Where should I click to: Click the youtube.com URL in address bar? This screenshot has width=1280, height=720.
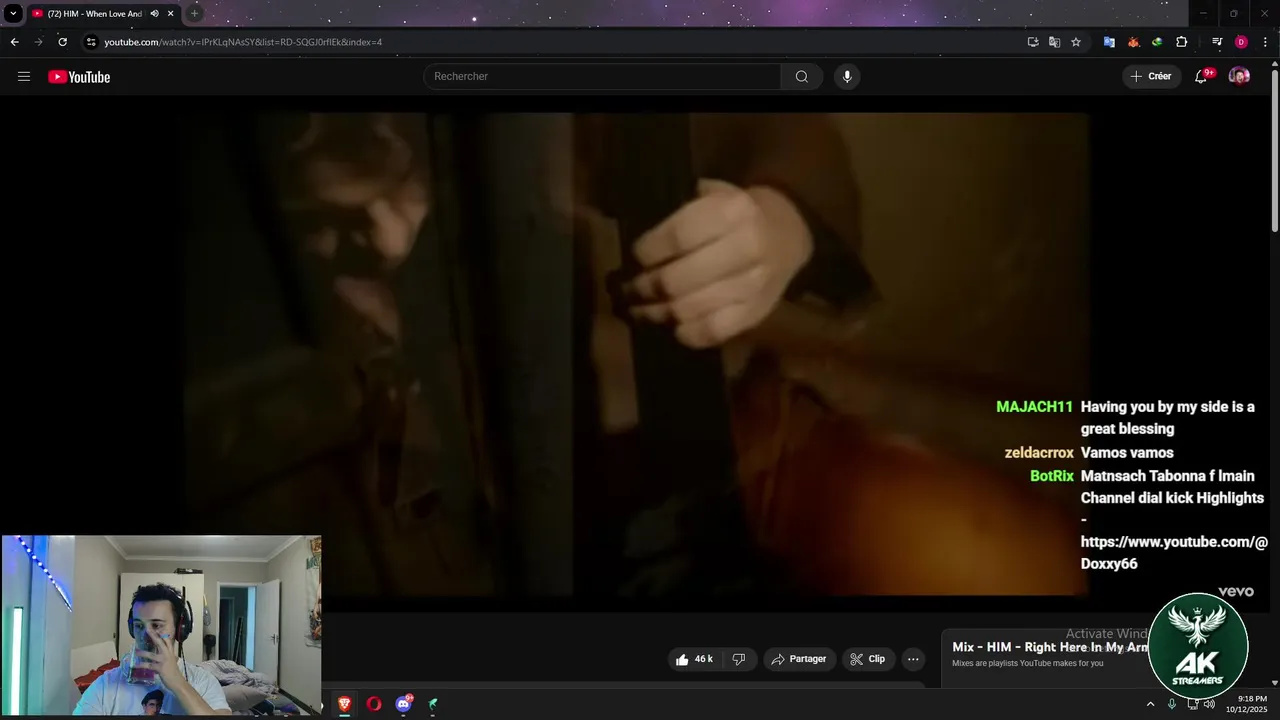[x=243, y=42]
